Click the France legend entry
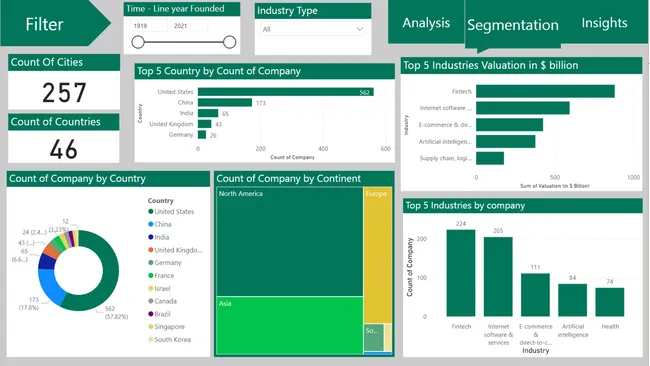Image resolution: width=650 pixels, height=366 pixels. point(161,276)
